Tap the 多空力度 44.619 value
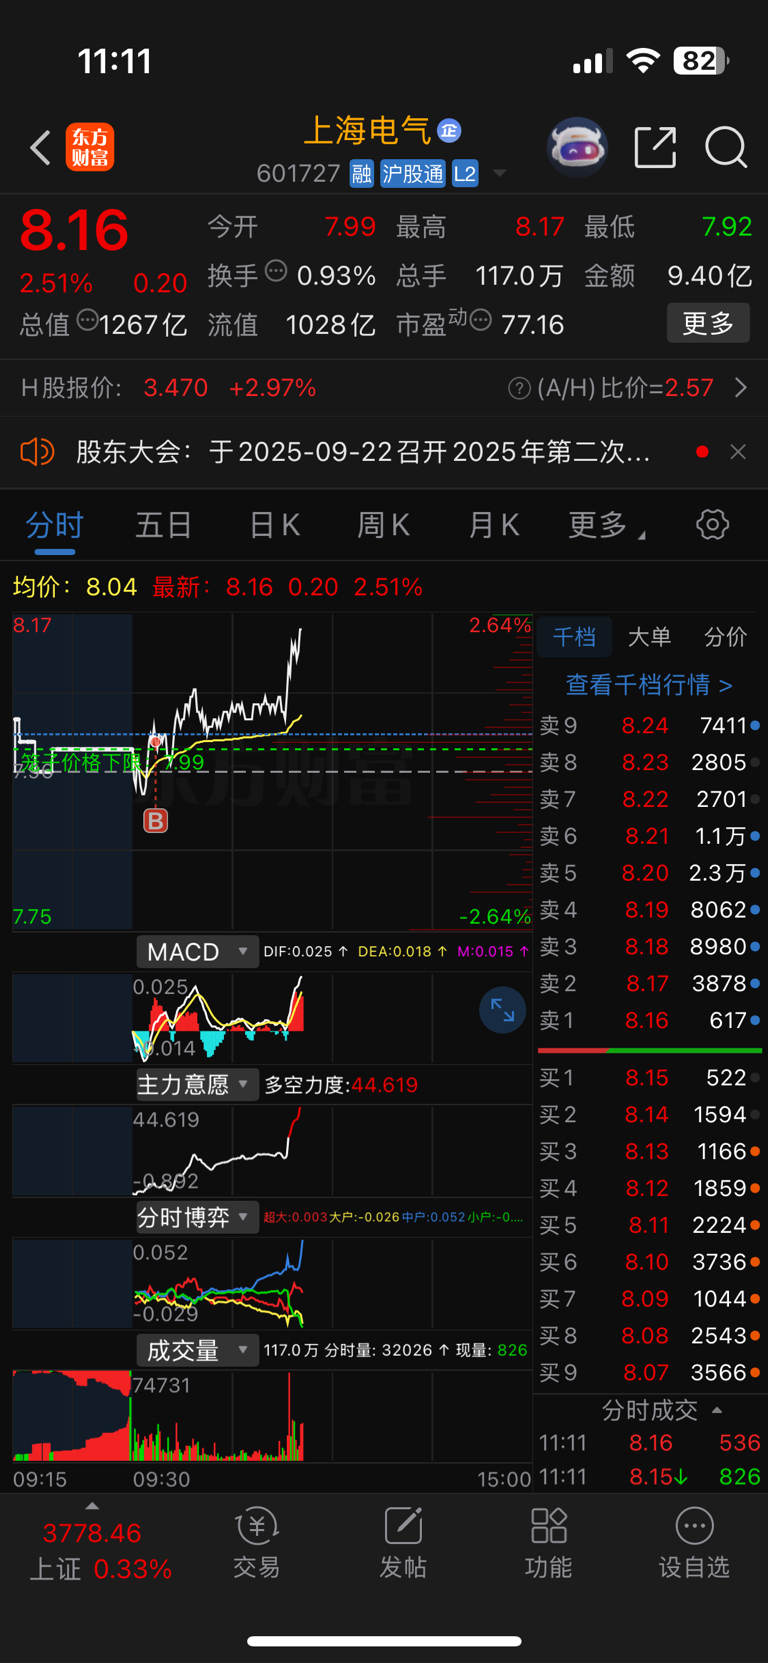 [x=385, y=1085]
